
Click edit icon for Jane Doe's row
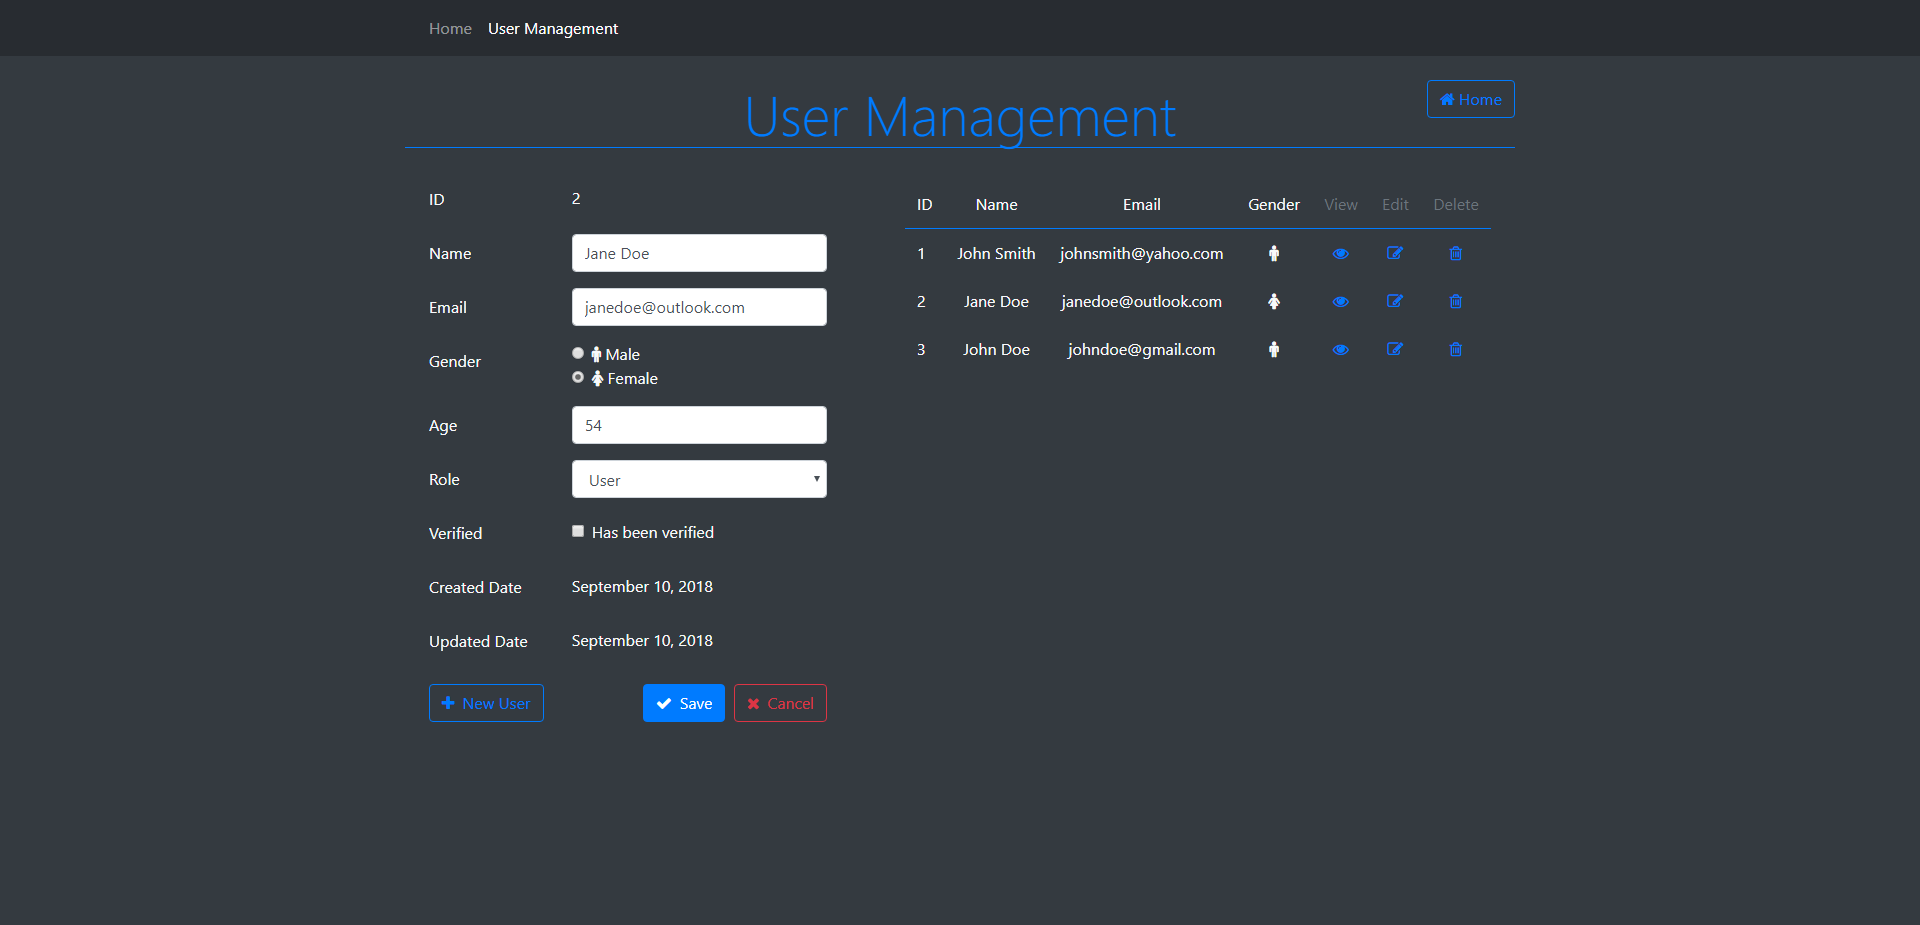coord(1394,302)
